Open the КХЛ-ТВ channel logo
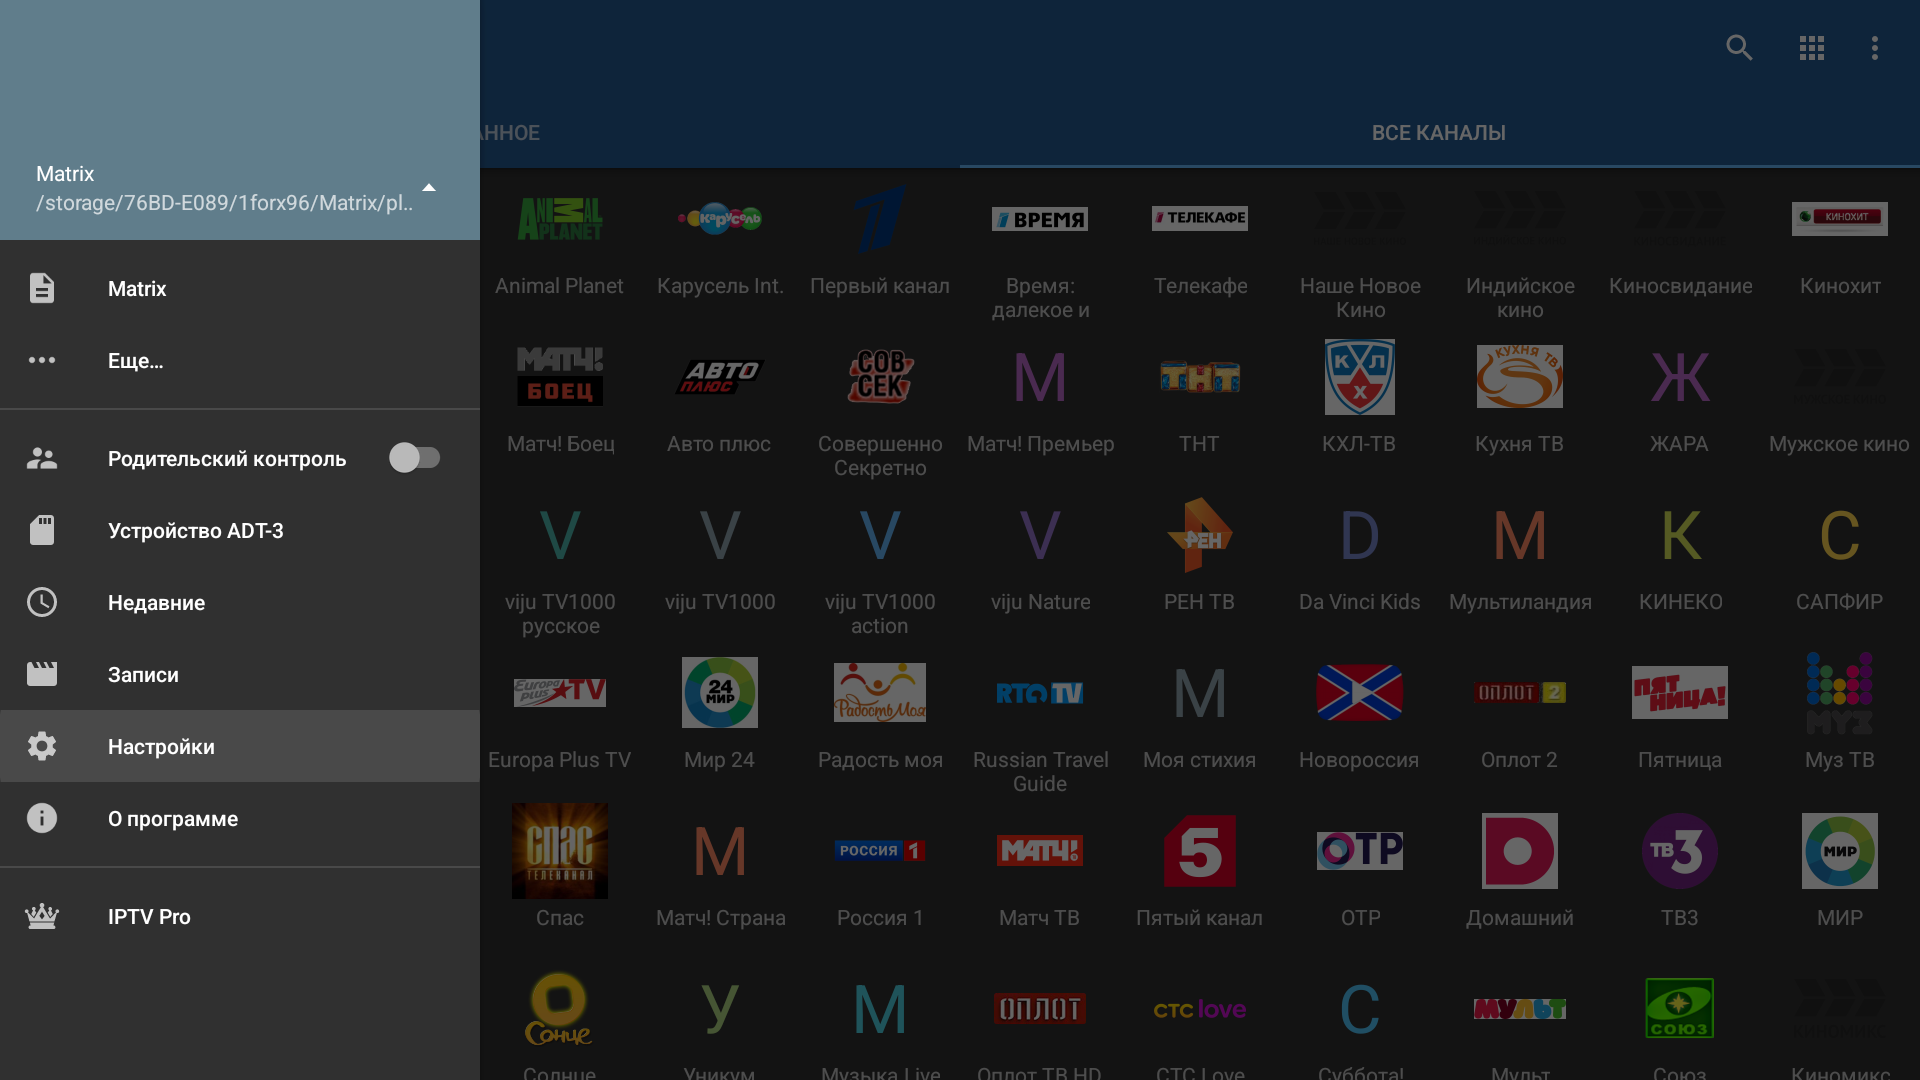Screen dimensions: 1920x1080 pyautogui.click(x=1359, y=377)
